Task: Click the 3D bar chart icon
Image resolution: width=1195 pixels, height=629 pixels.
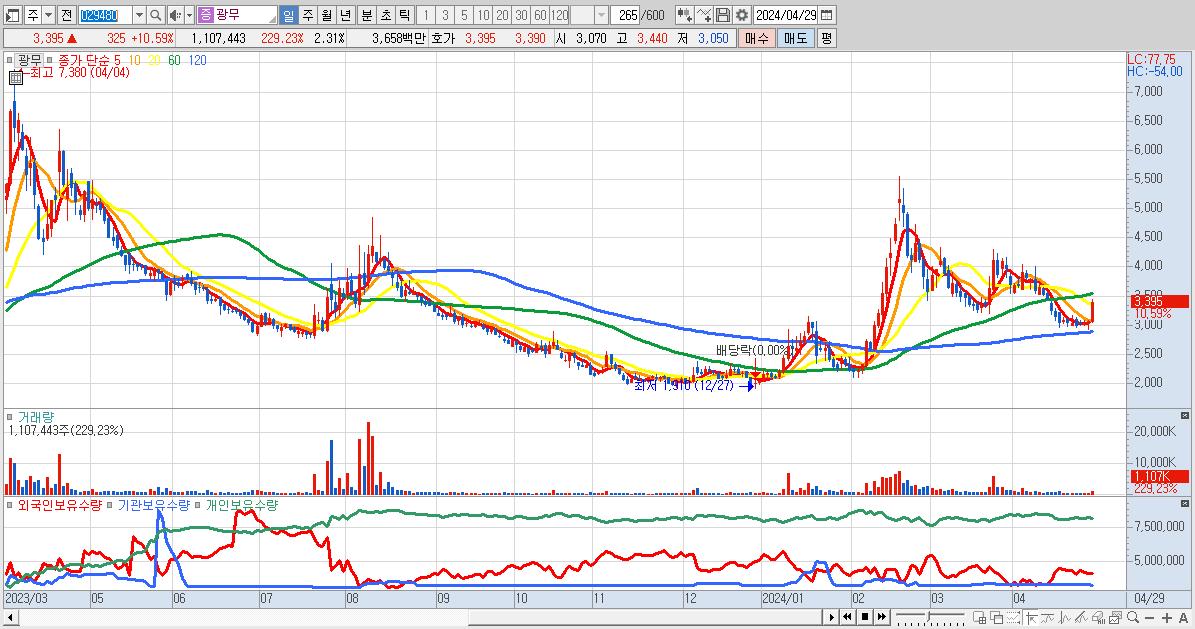Action: click(1098, 618)
